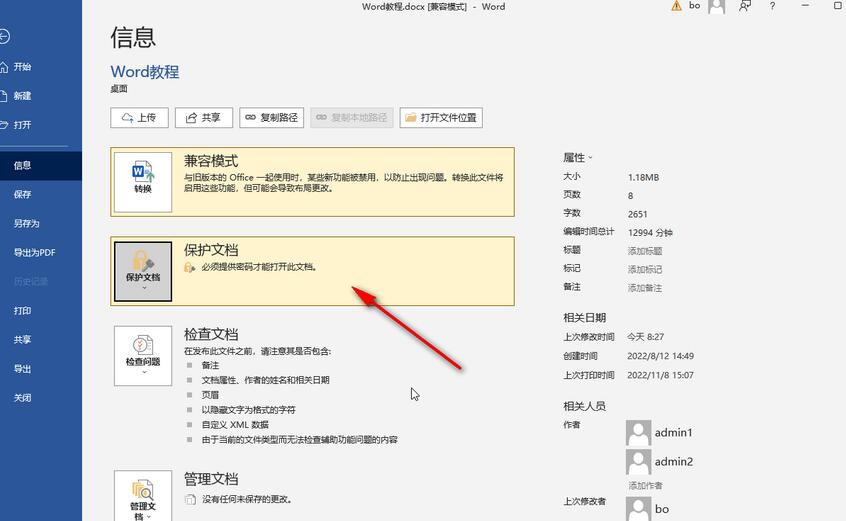Click the 相关日期 section heading
This screenshot has height=521, width=846.
(584, 318)
